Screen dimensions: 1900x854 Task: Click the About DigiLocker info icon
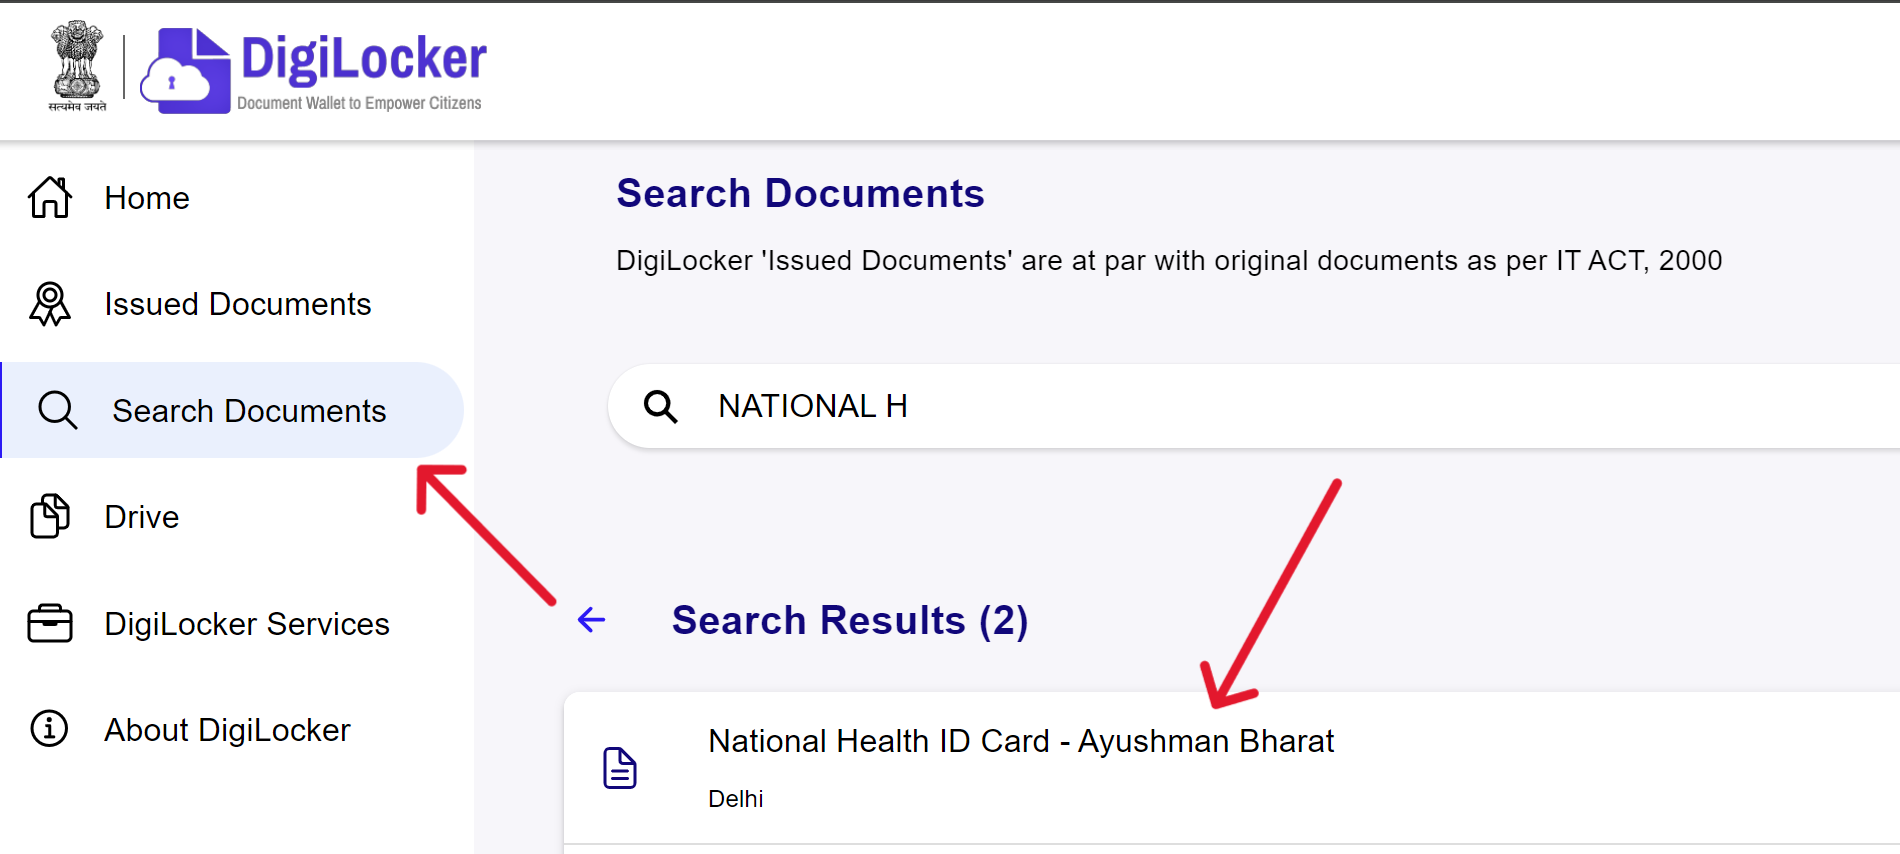47,729
